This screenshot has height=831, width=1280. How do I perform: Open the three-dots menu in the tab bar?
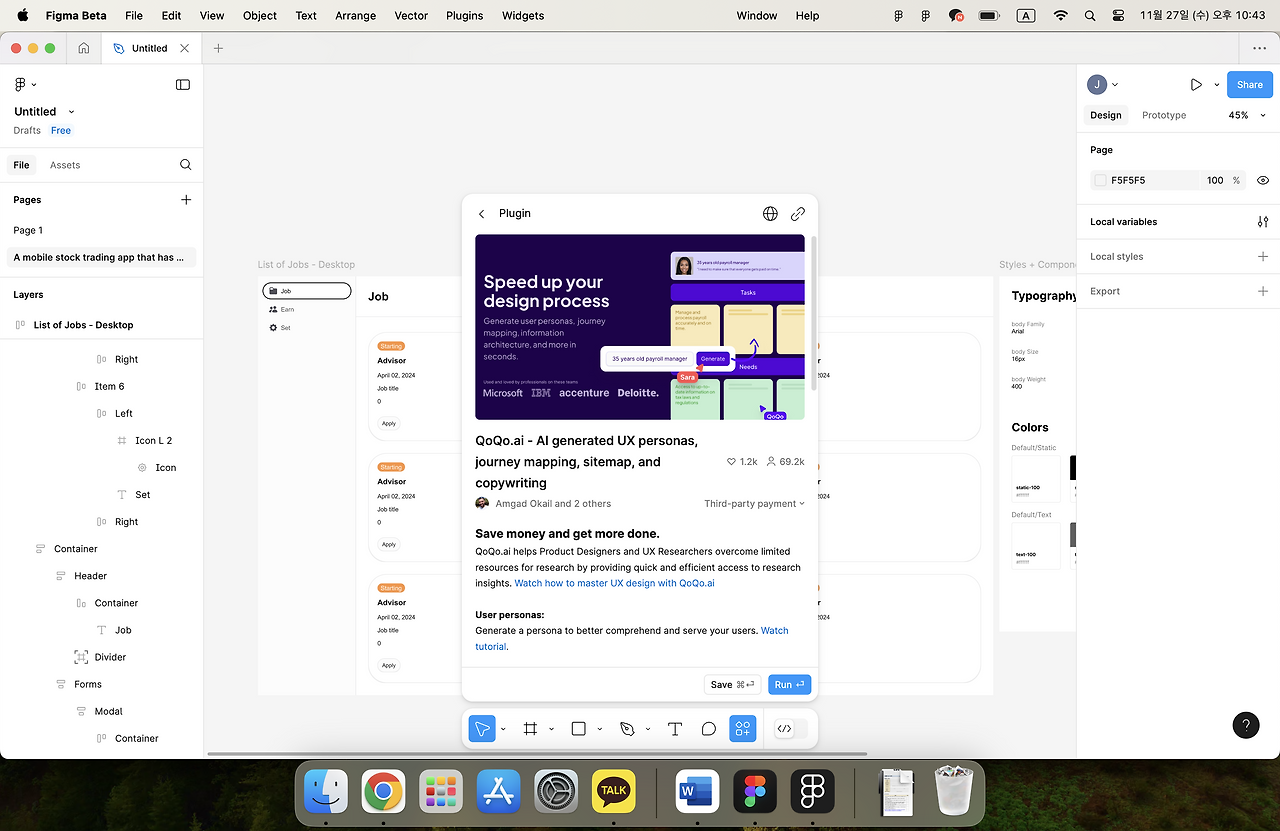pos(1259,48)
